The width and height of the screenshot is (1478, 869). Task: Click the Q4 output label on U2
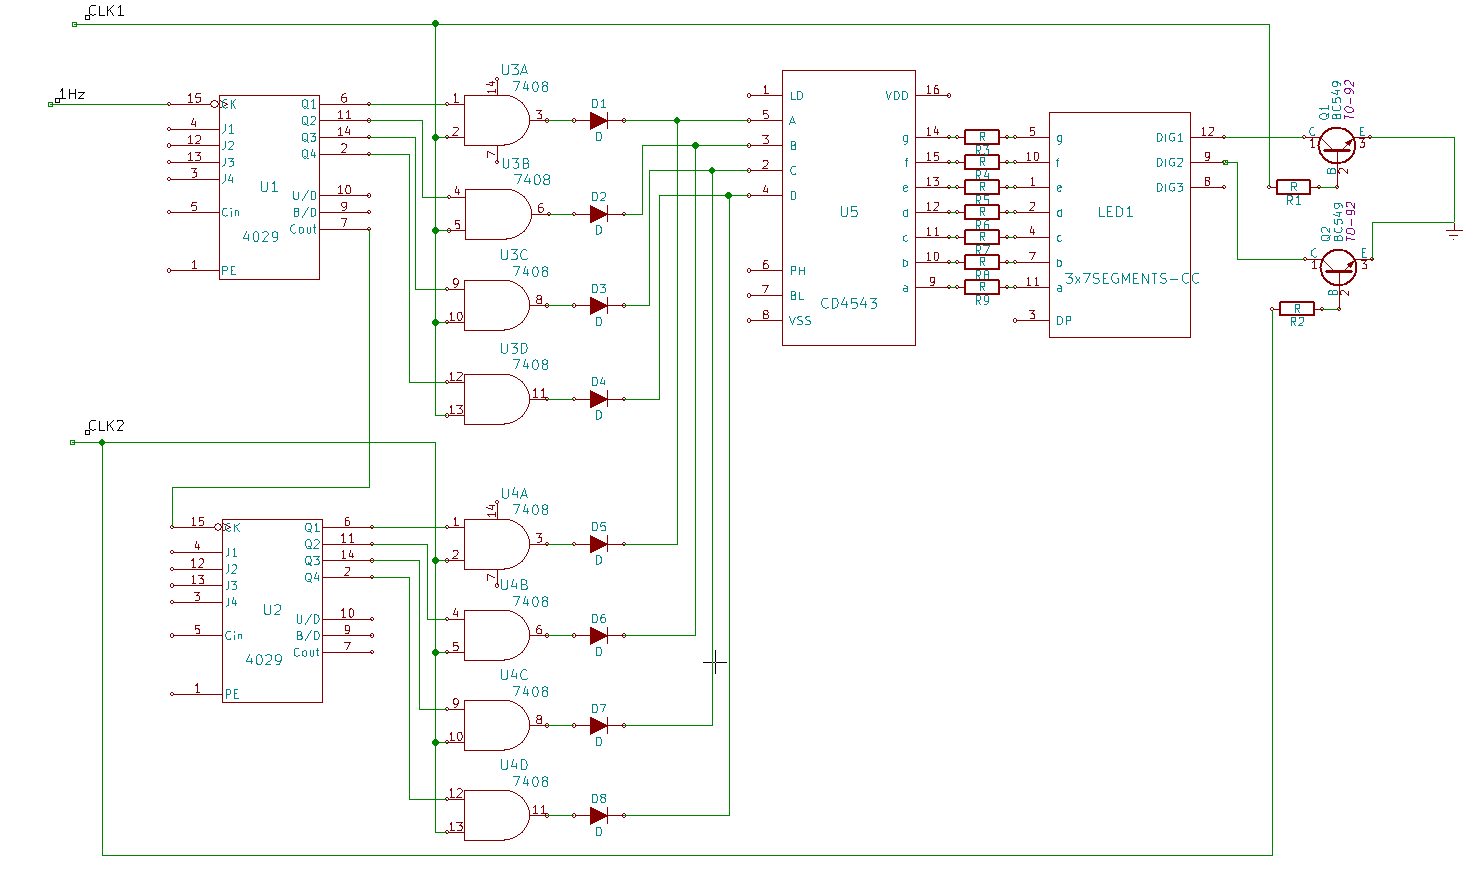click(x=312, y=578)
